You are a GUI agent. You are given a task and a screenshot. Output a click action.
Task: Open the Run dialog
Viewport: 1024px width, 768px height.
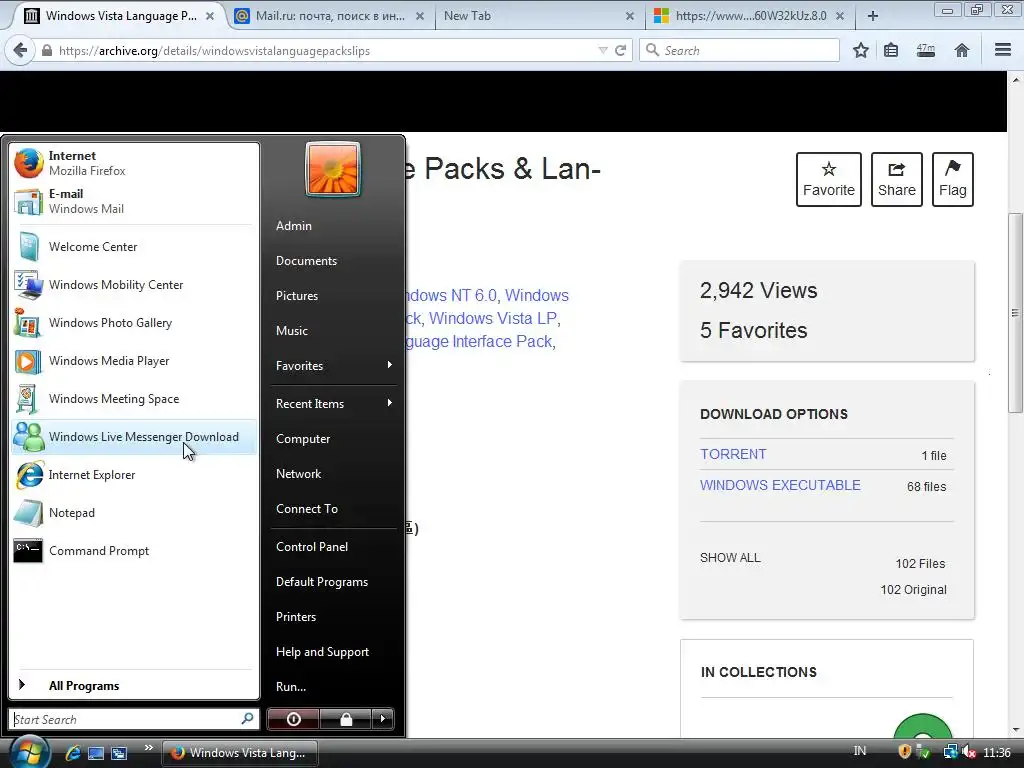(x=333, y=686)
